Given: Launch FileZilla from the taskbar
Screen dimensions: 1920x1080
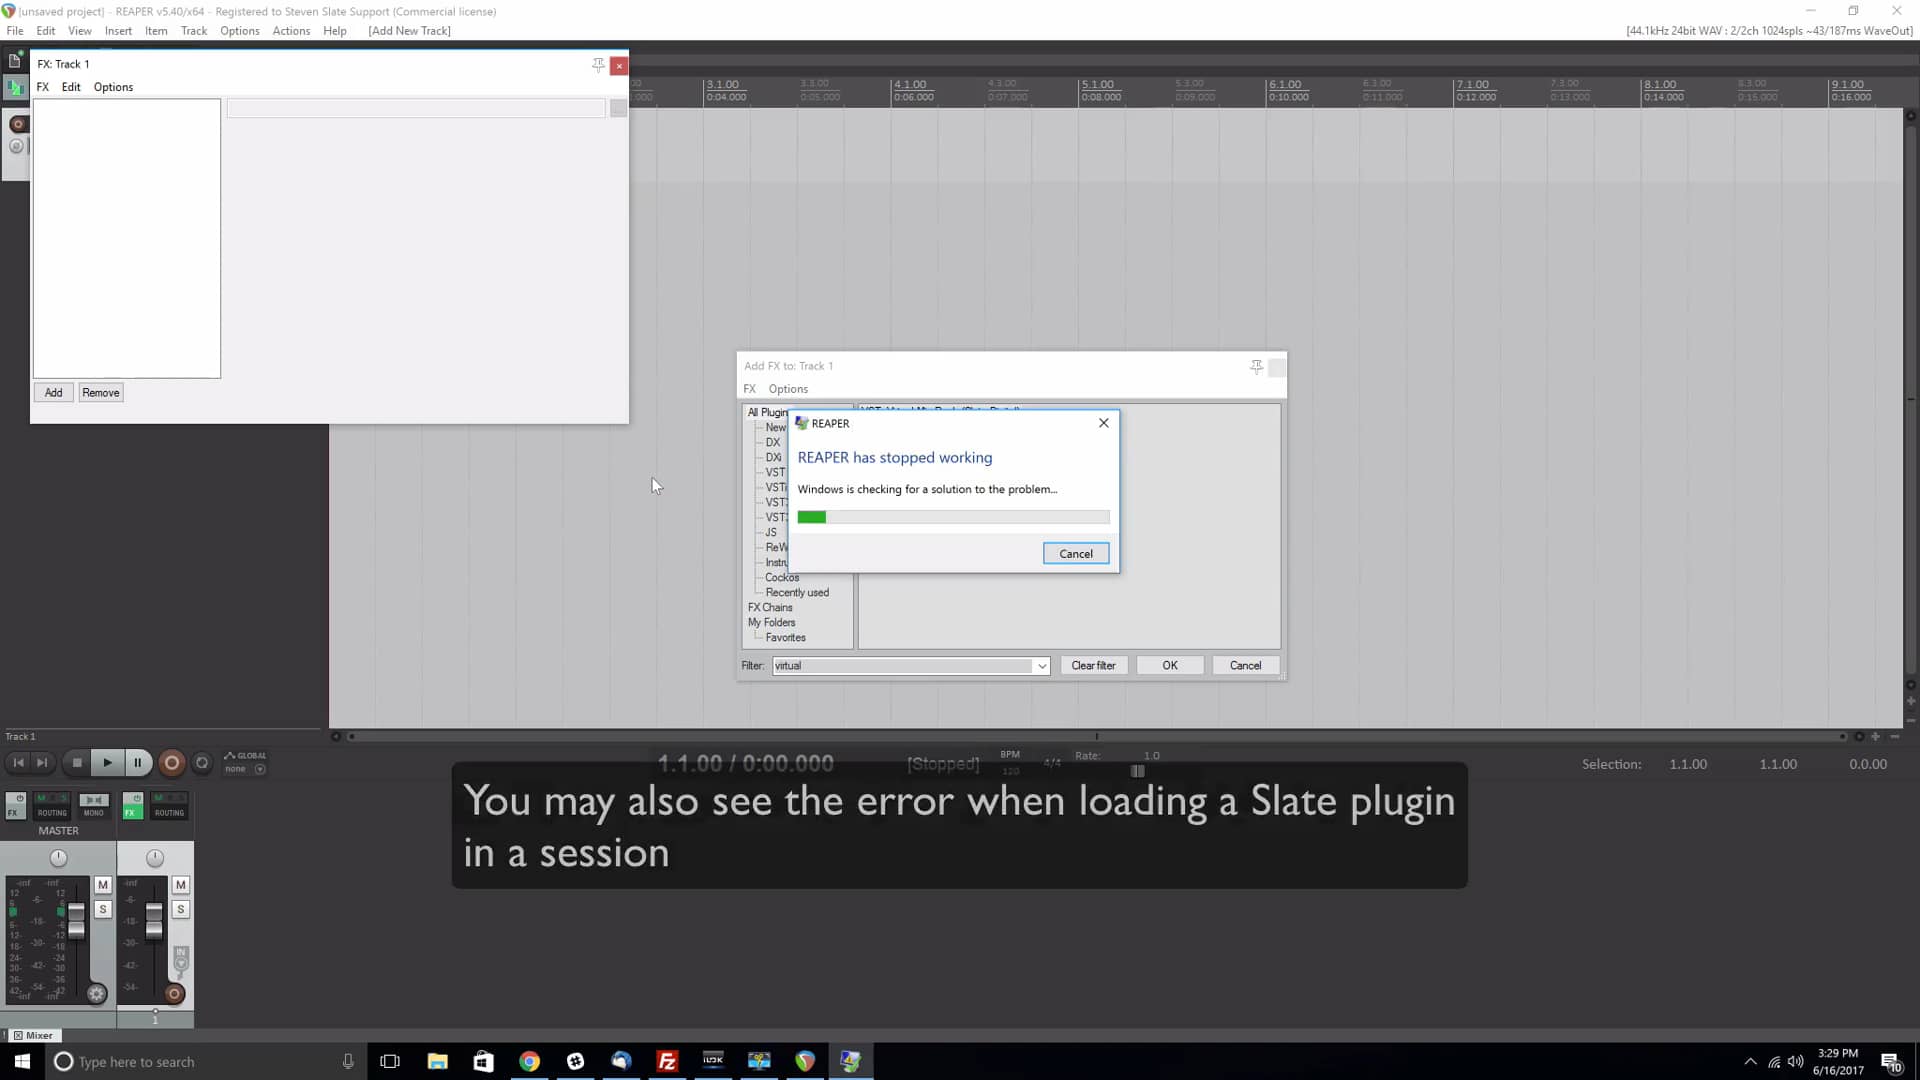Looking at the screenshot, I should pyautogui.click(x=667, y=1062).
